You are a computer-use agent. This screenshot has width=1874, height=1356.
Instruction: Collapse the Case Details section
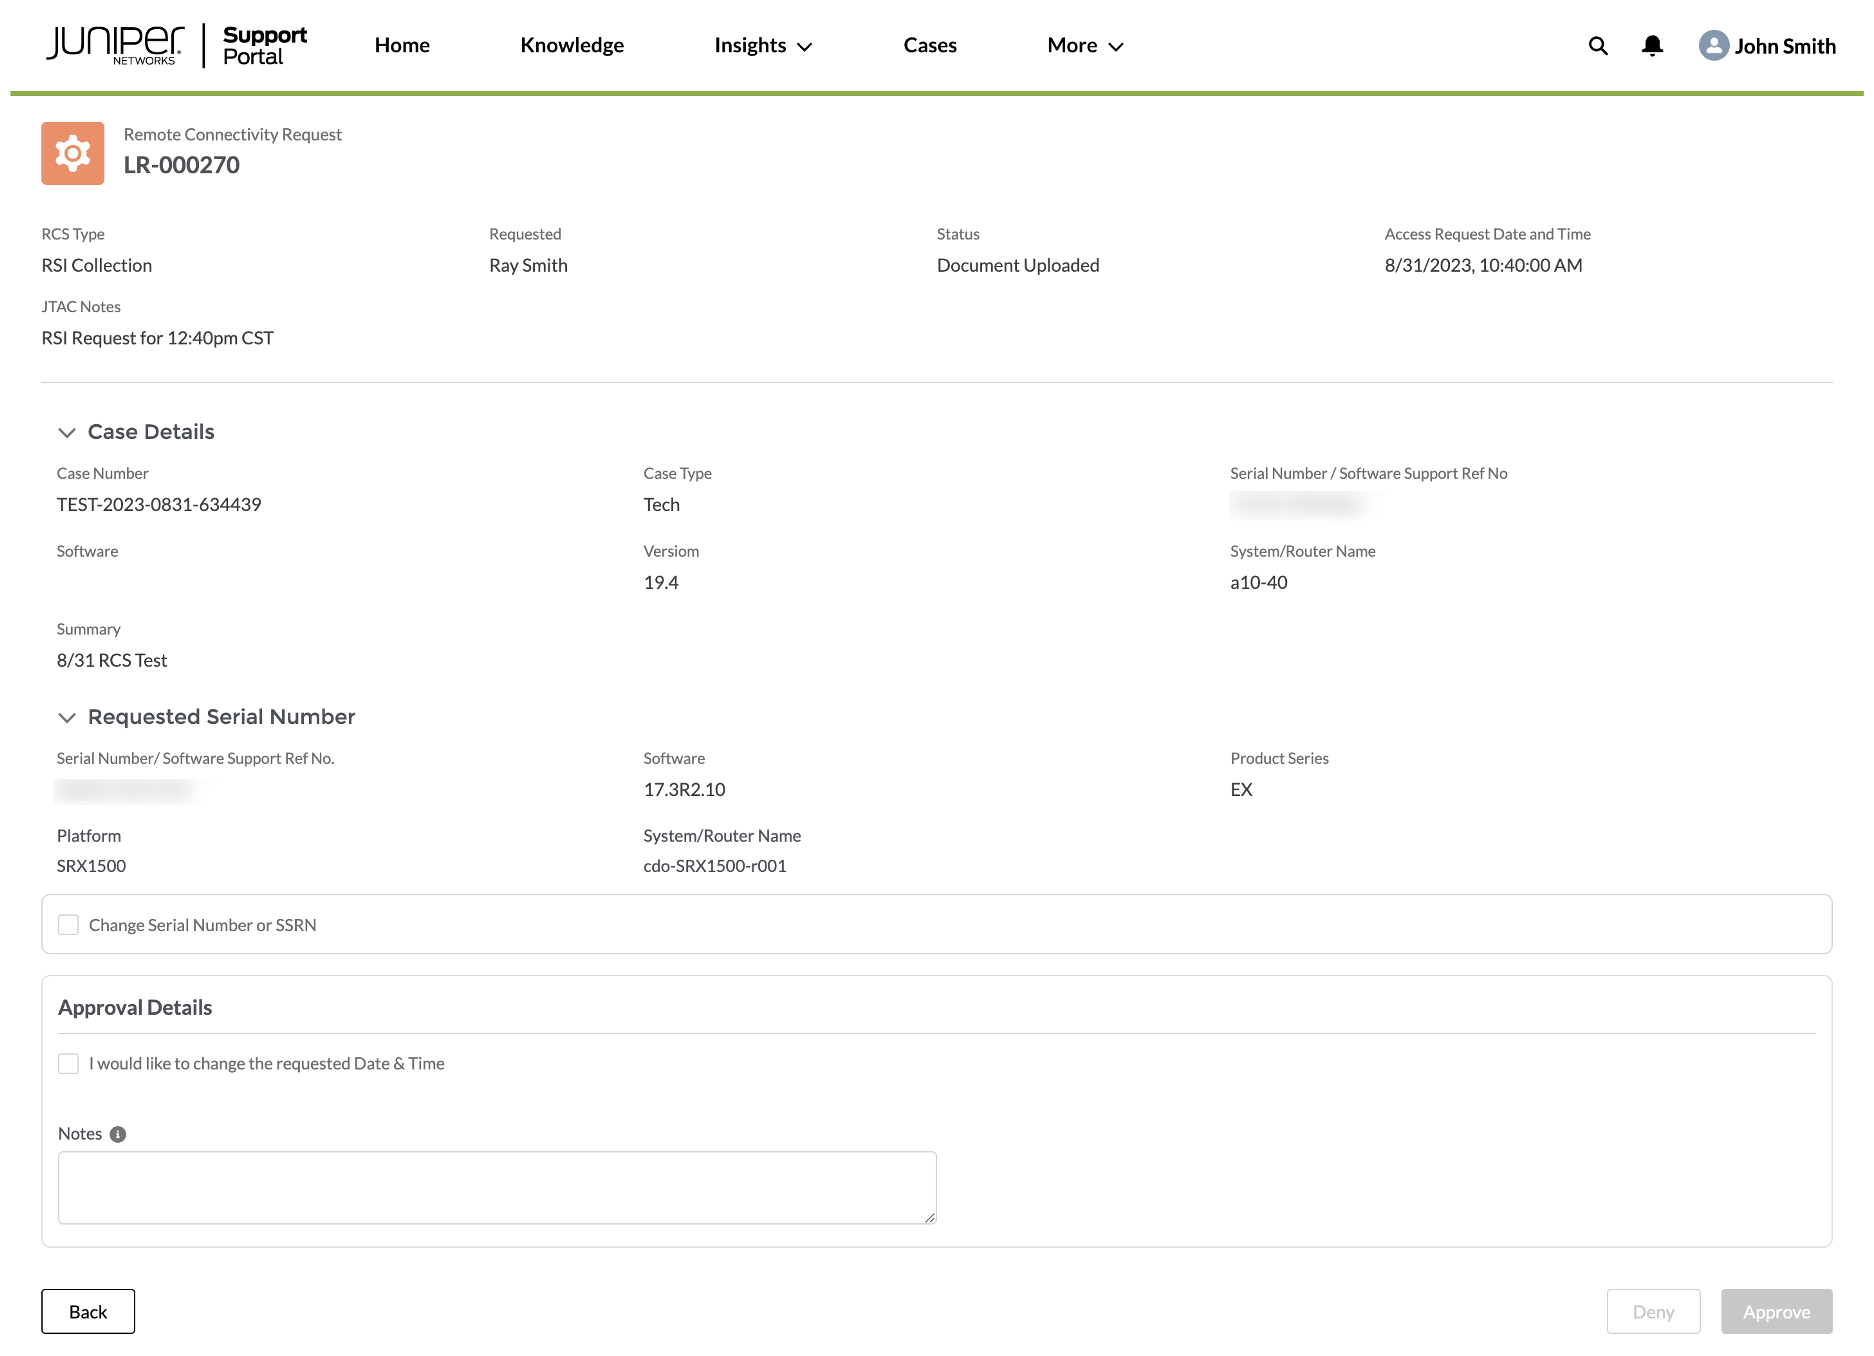click(67, 432)
